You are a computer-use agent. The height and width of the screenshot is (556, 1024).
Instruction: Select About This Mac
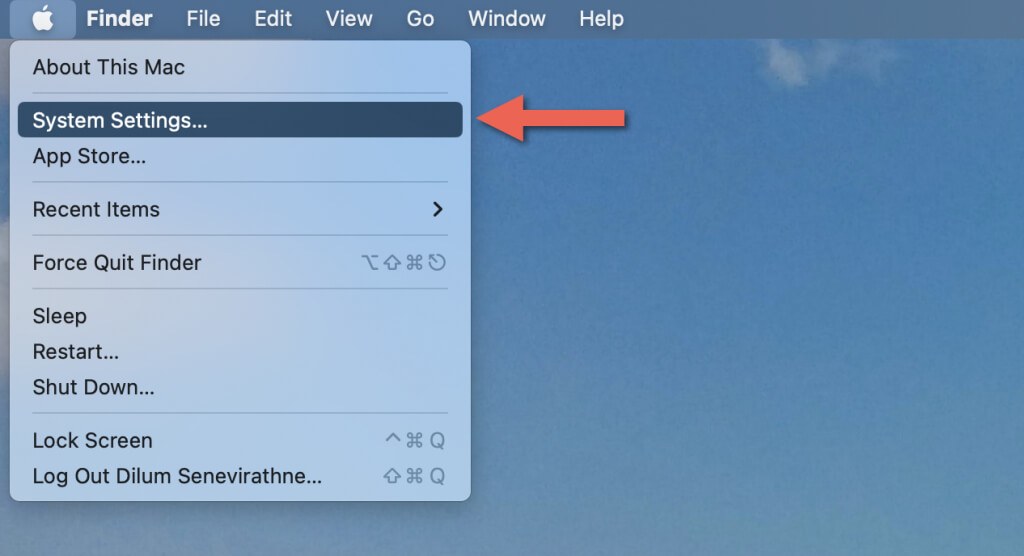point(109,68)
